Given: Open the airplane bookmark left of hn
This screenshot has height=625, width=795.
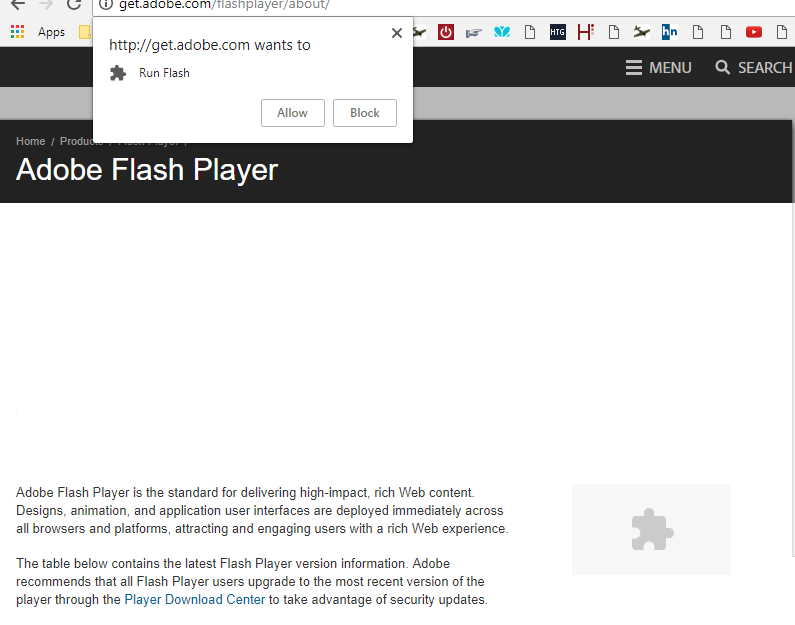Looking at the screenshot, I should [x=641, y=32].
